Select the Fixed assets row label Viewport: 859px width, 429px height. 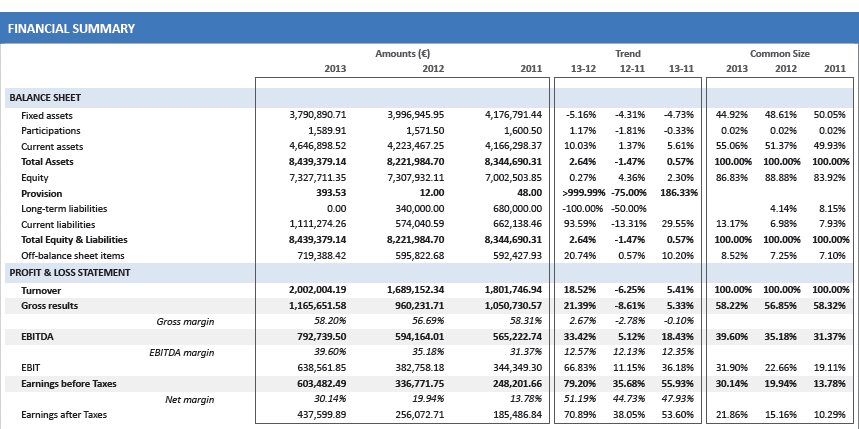point(46,116)
